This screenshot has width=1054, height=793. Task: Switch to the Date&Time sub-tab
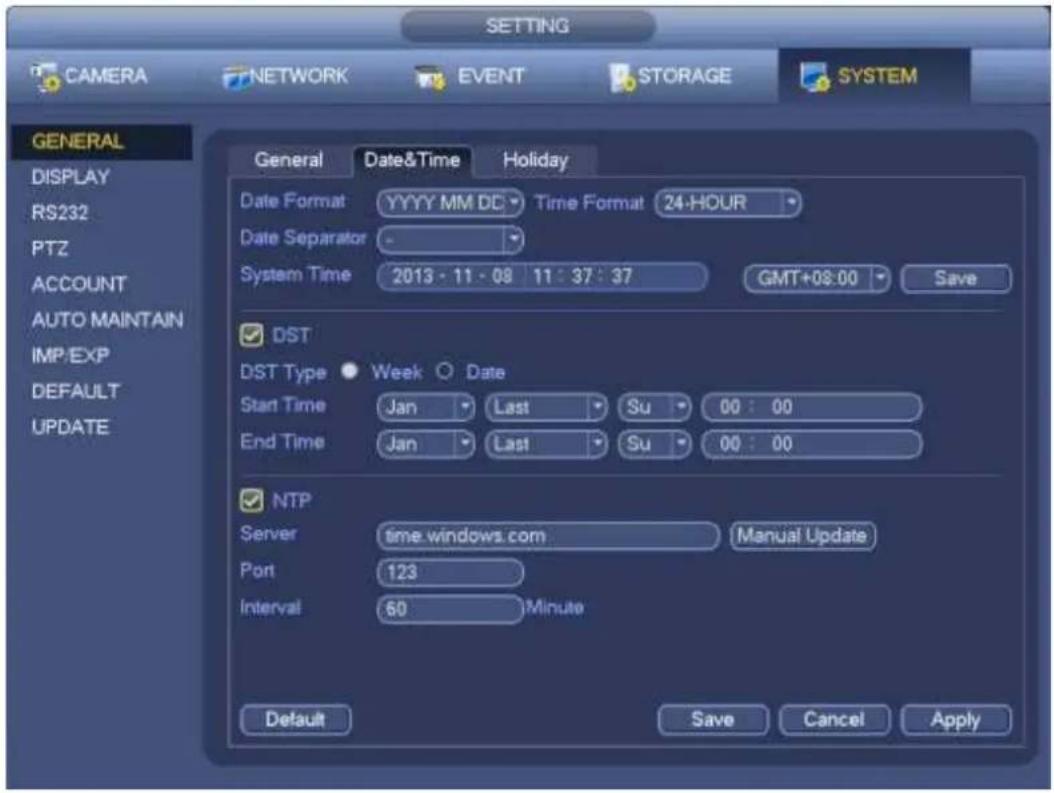pyautogui.click(x=411, y=160)
